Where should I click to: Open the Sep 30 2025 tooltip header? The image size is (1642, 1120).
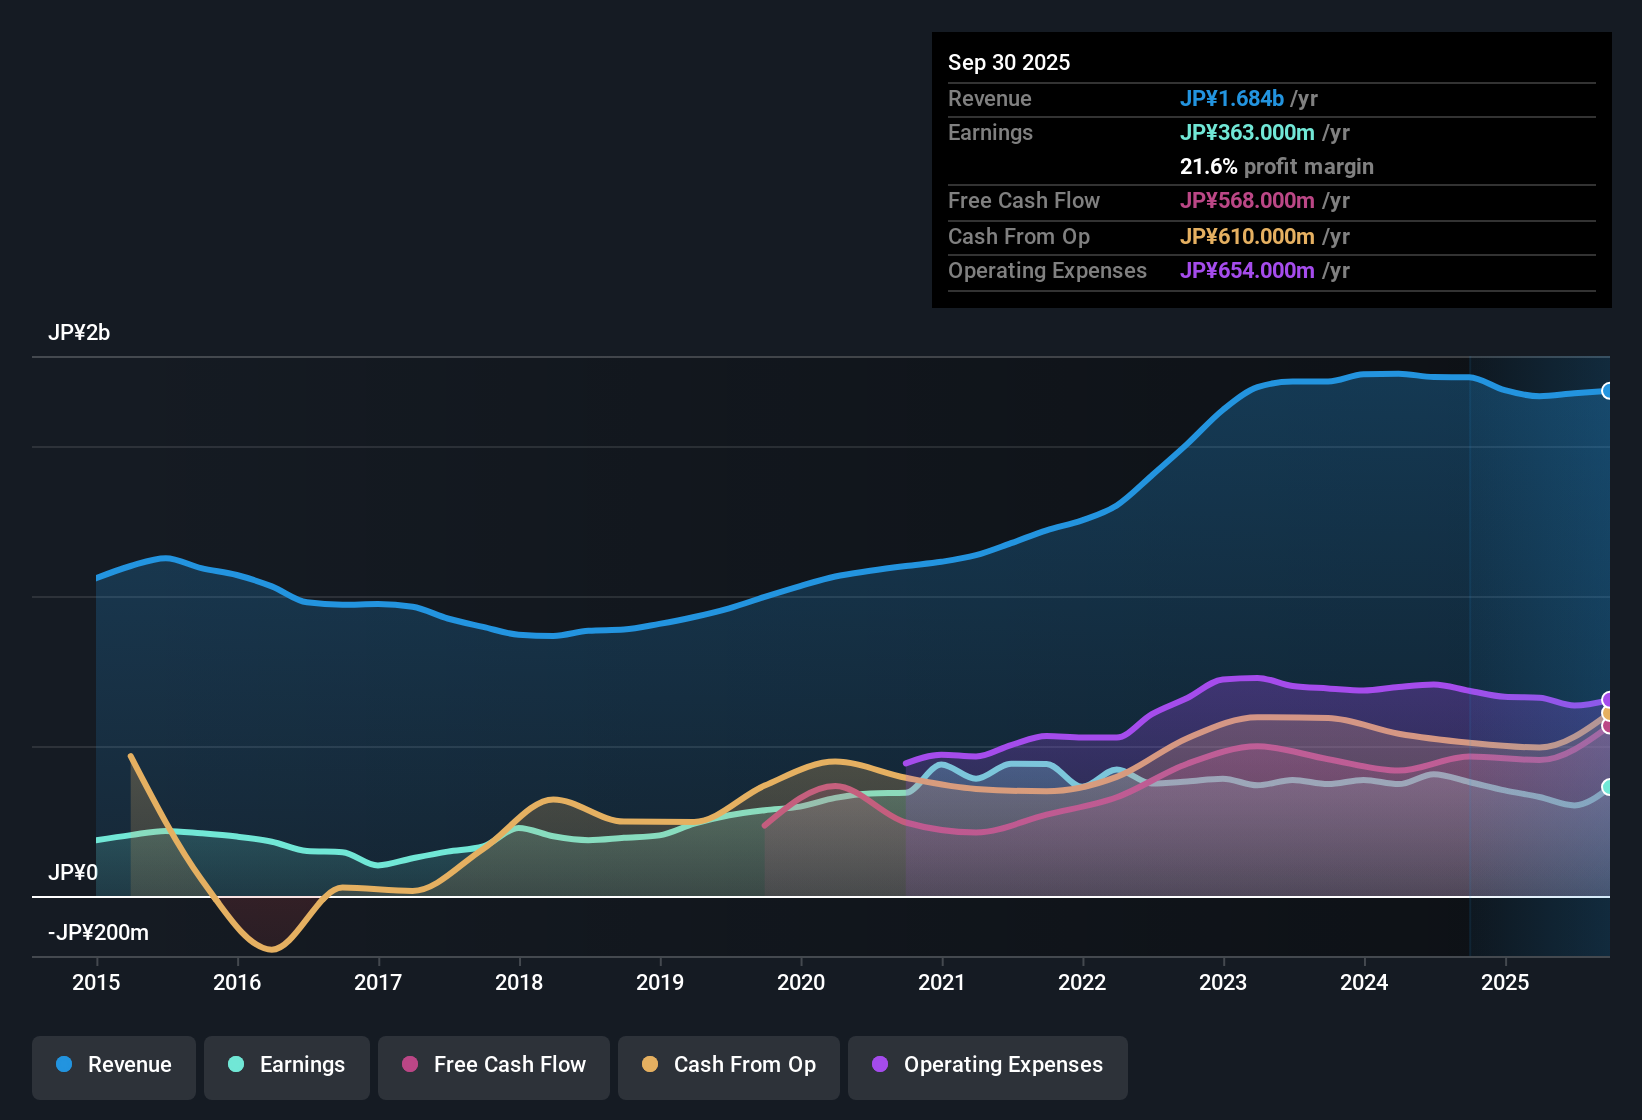coord(1009,62)
